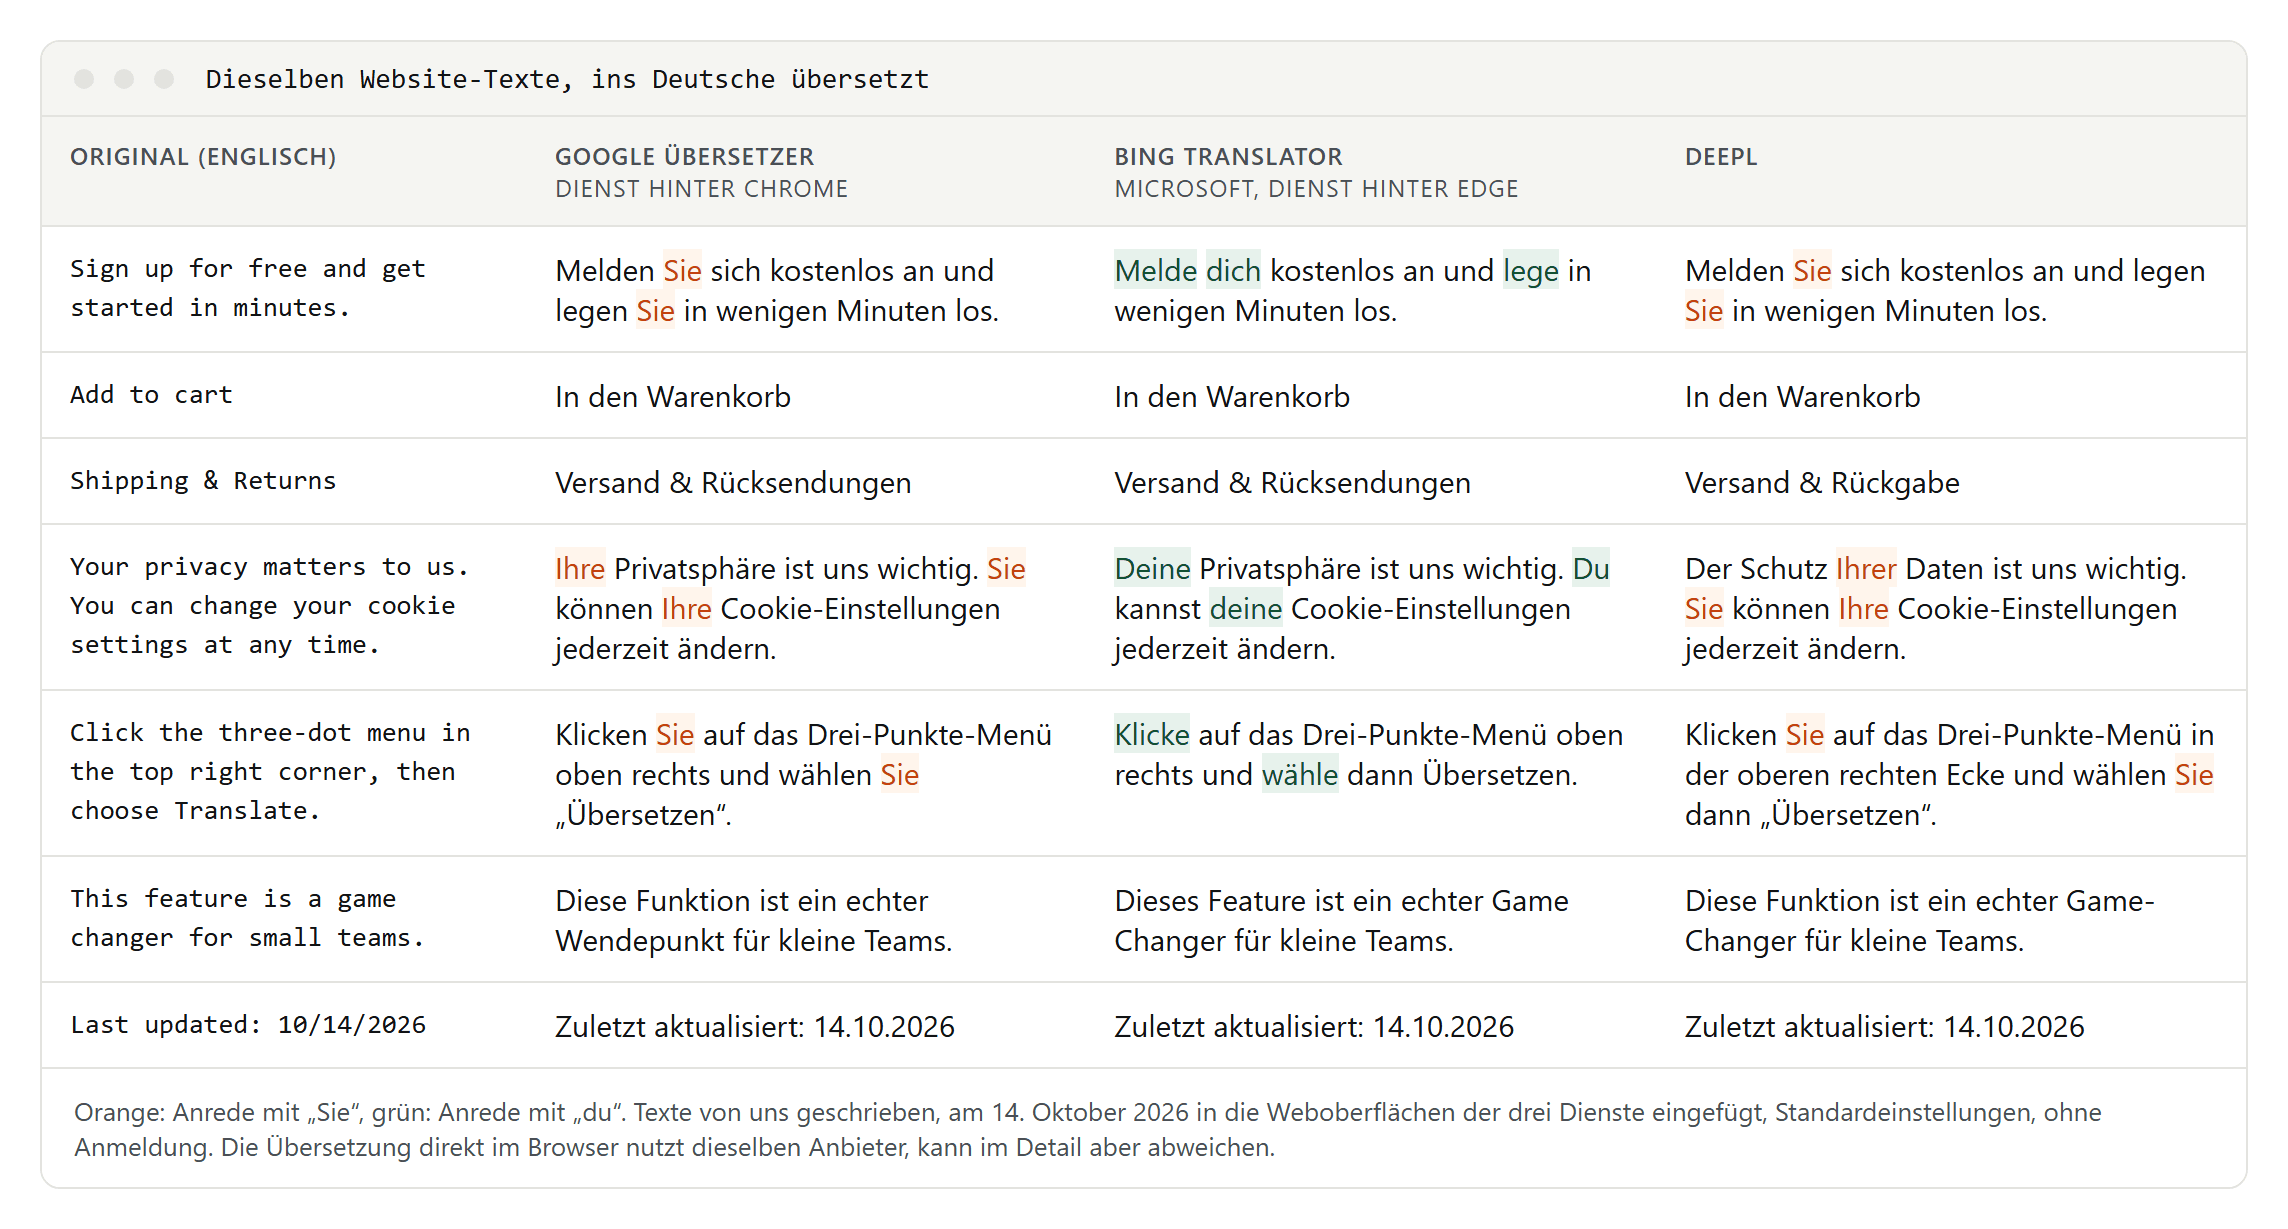Image resolution: width=2288 pixels, height=1229 pixels.
Task: Click Bing cell starting 'Klicke auf das Drei-Punkte-Menü'
Action: (x=1368, y=754)
